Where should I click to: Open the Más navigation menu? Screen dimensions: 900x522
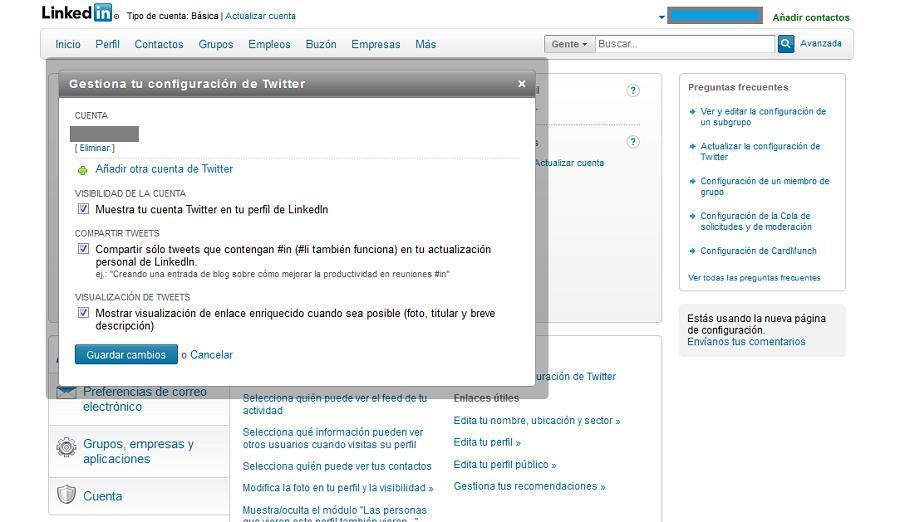coord(426,44)
